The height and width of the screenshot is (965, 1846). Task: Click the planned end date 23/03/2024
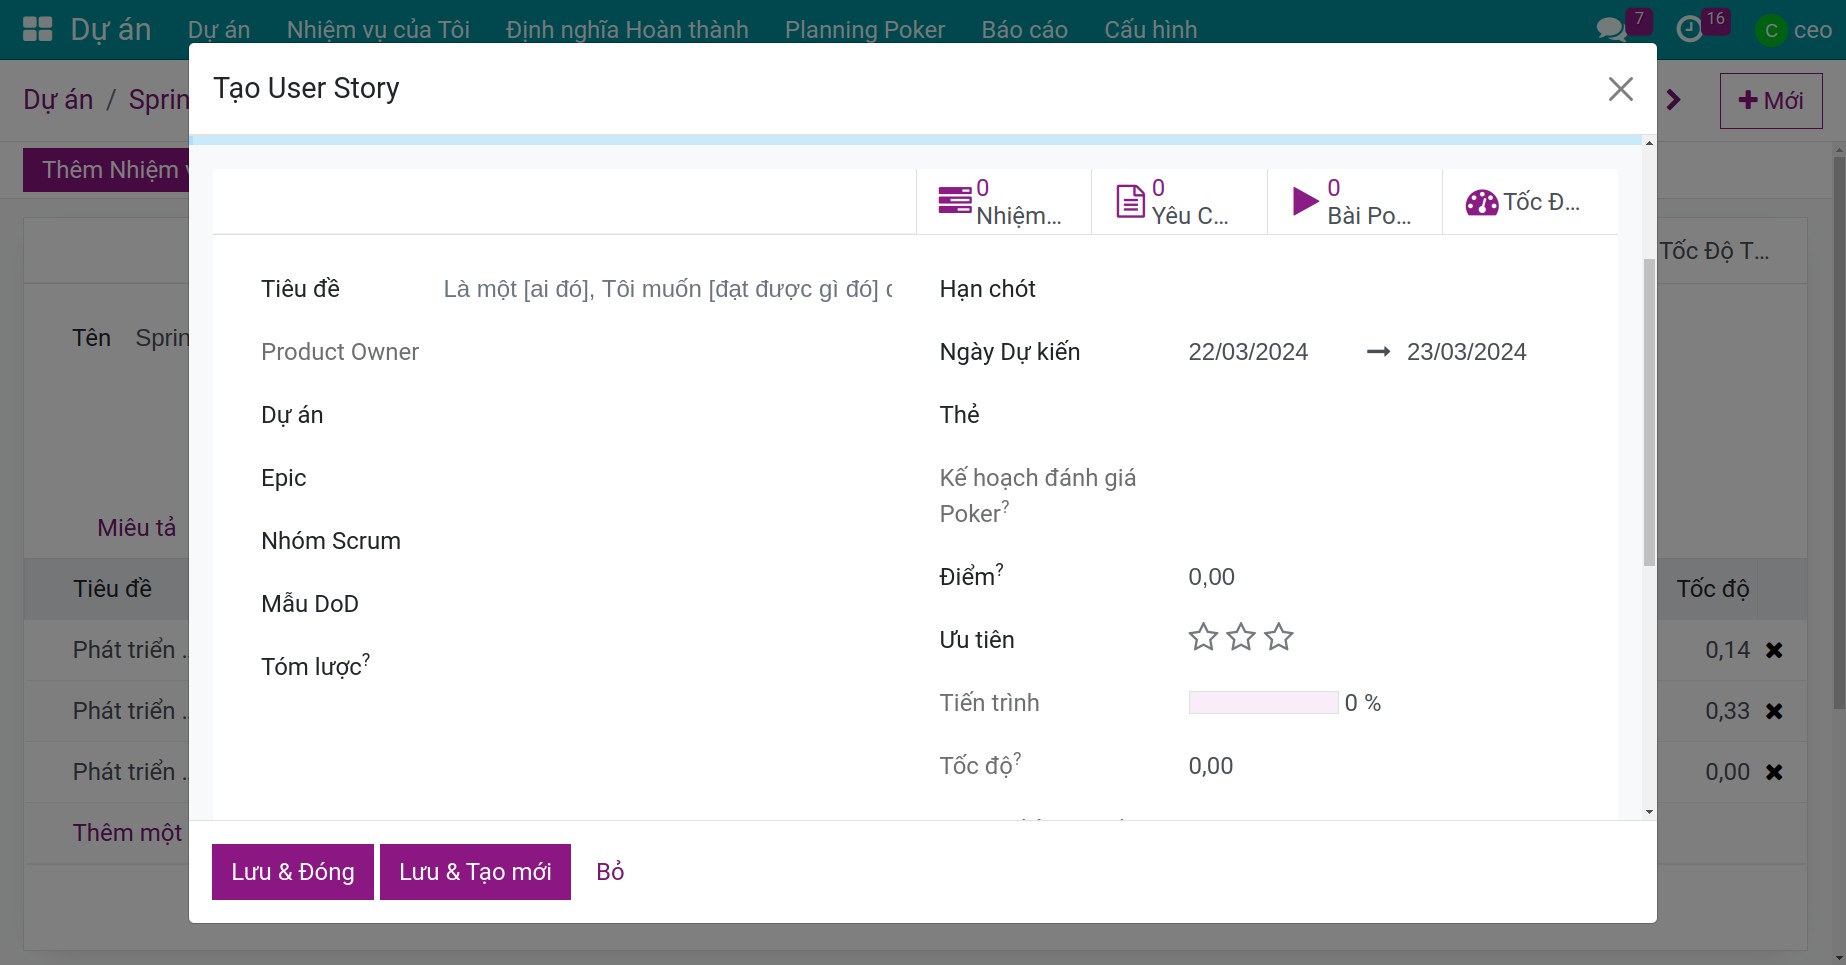point(1467,352)
